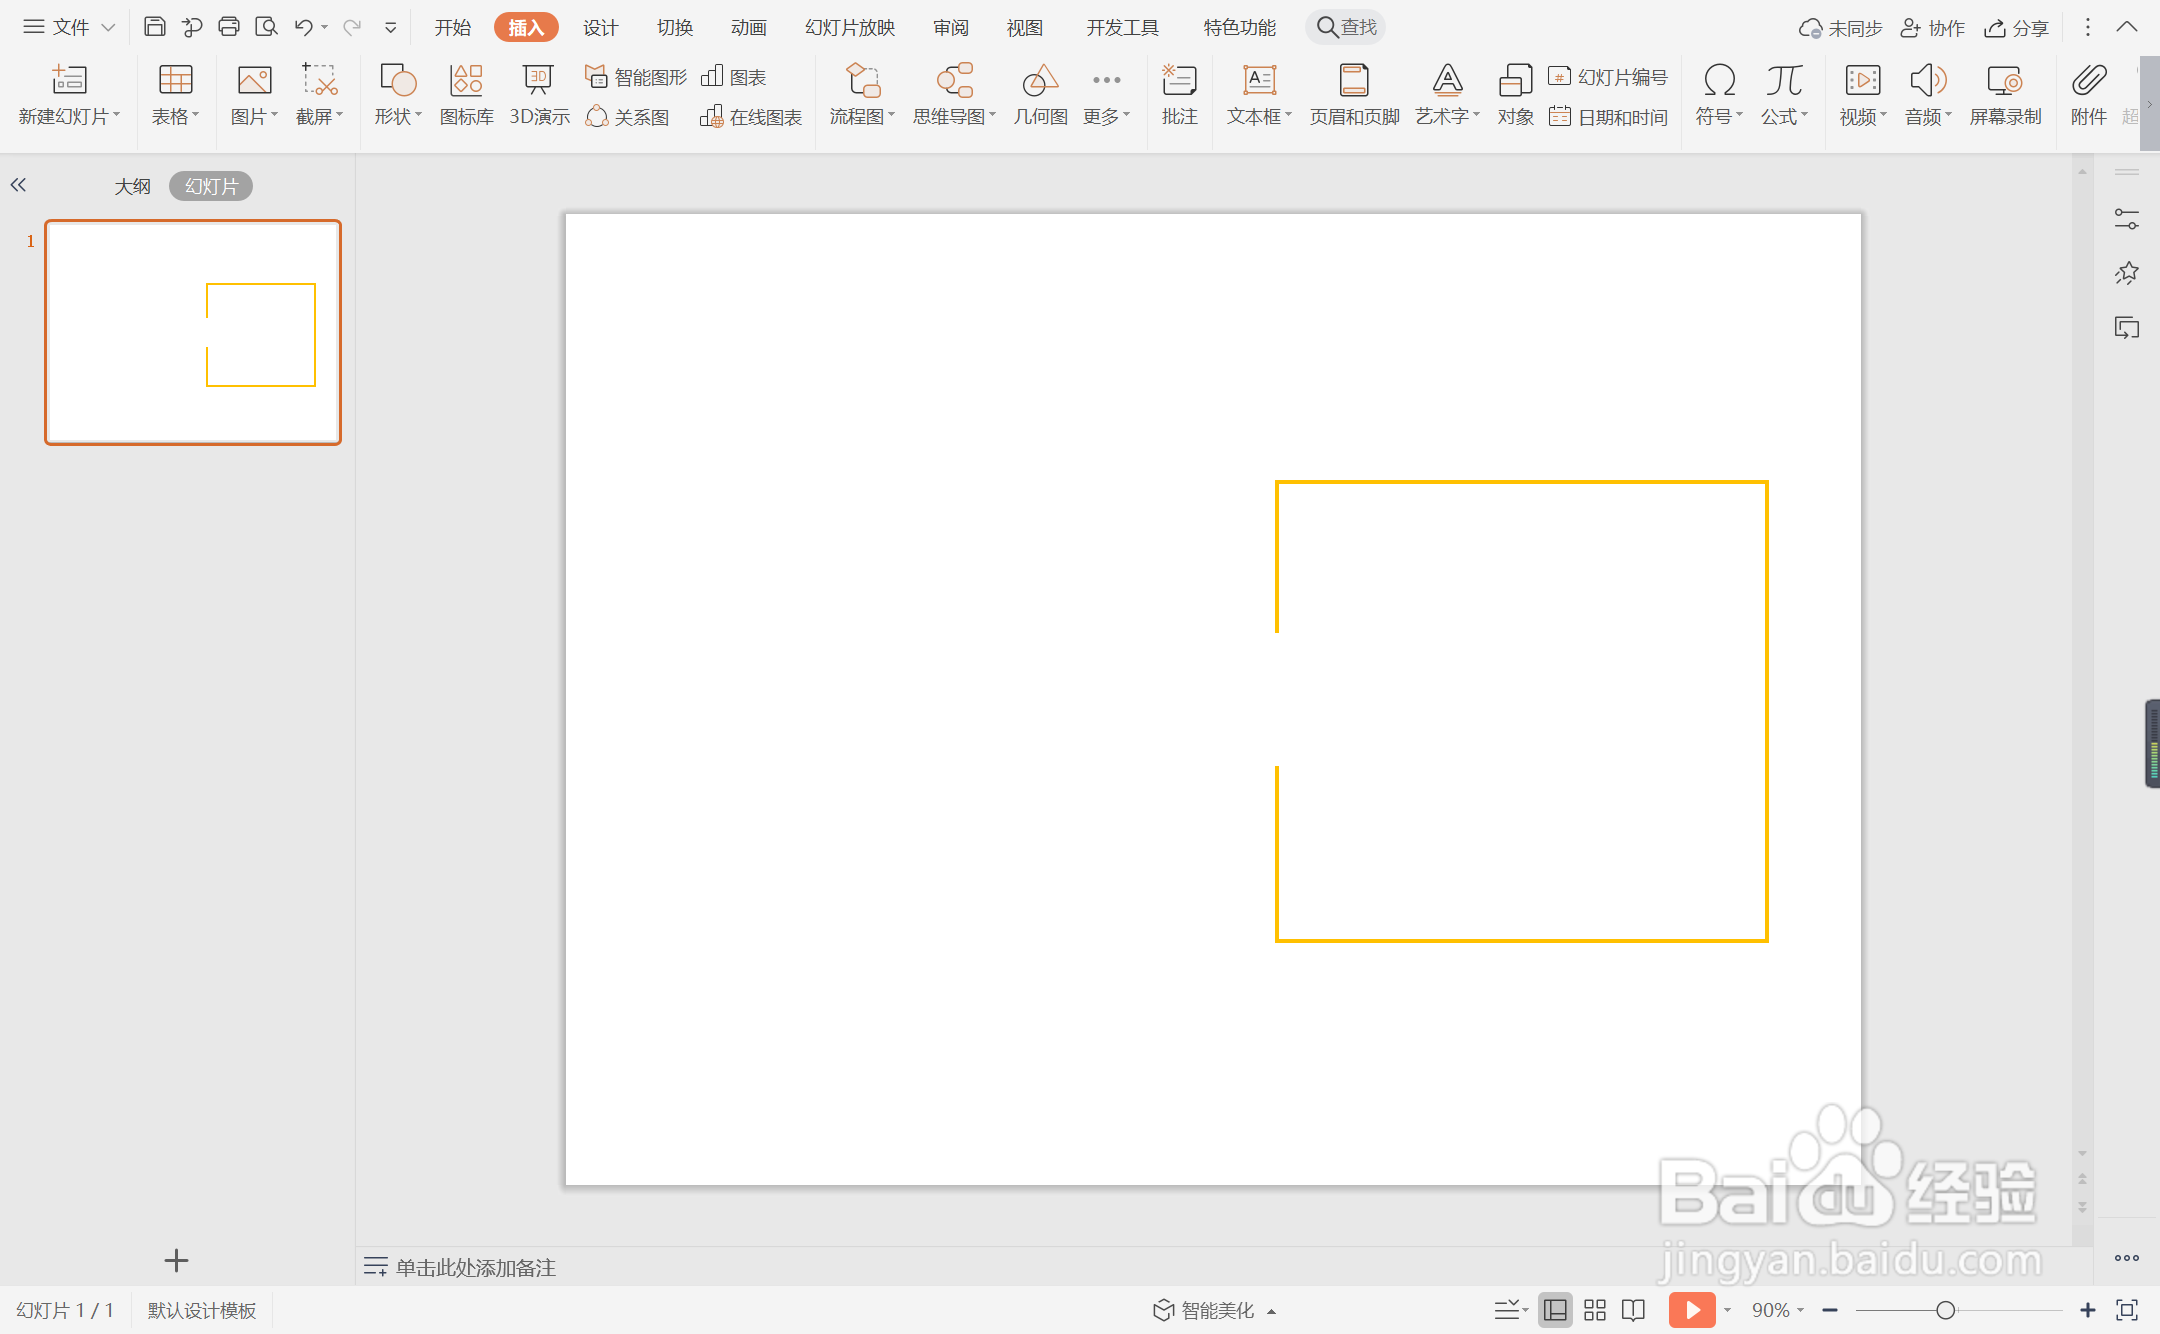Viewport: 2160px width, 1334px height.
Task: Switch to 幻灯片 thumbnail view toggle
Action: tap(211, 186)
